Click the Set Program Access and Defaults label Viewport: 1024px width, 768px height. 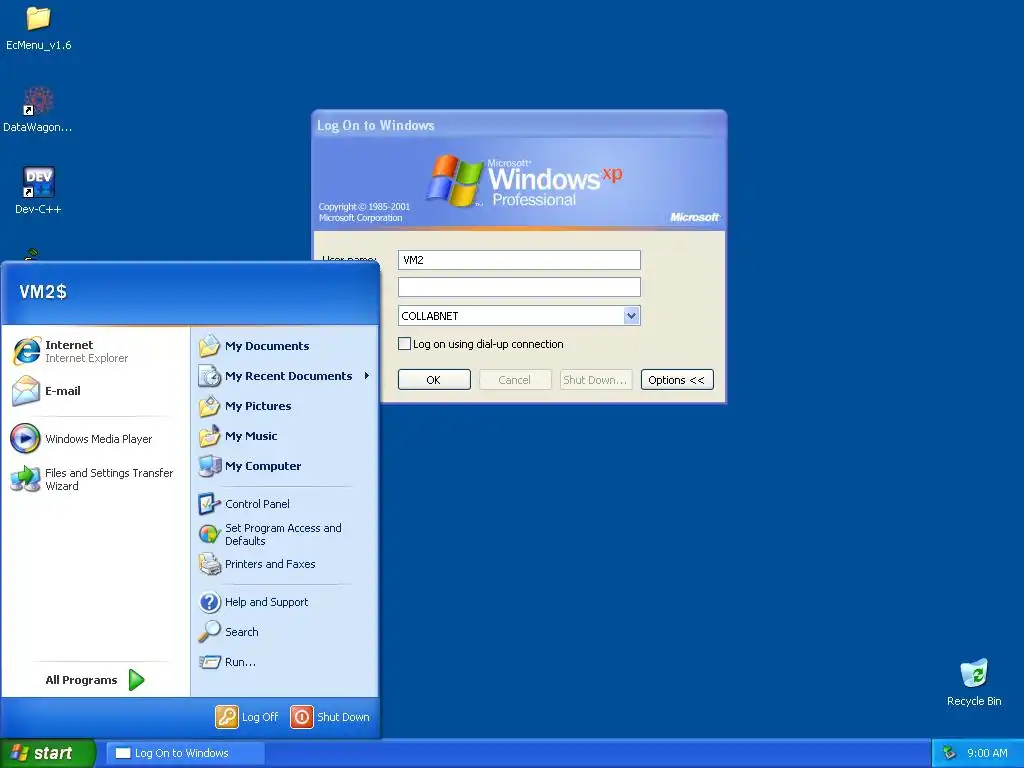click(x=283, y=534)
